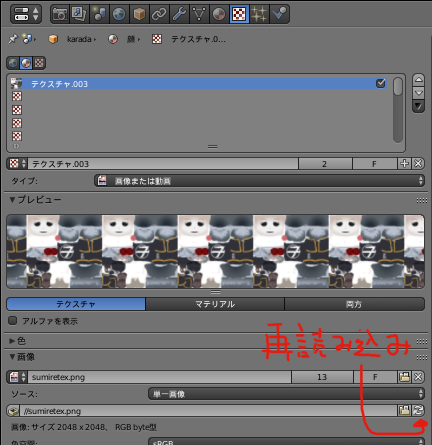
Task: Toggle fake user F for テクスチャ.003
Action: [374, 164]
